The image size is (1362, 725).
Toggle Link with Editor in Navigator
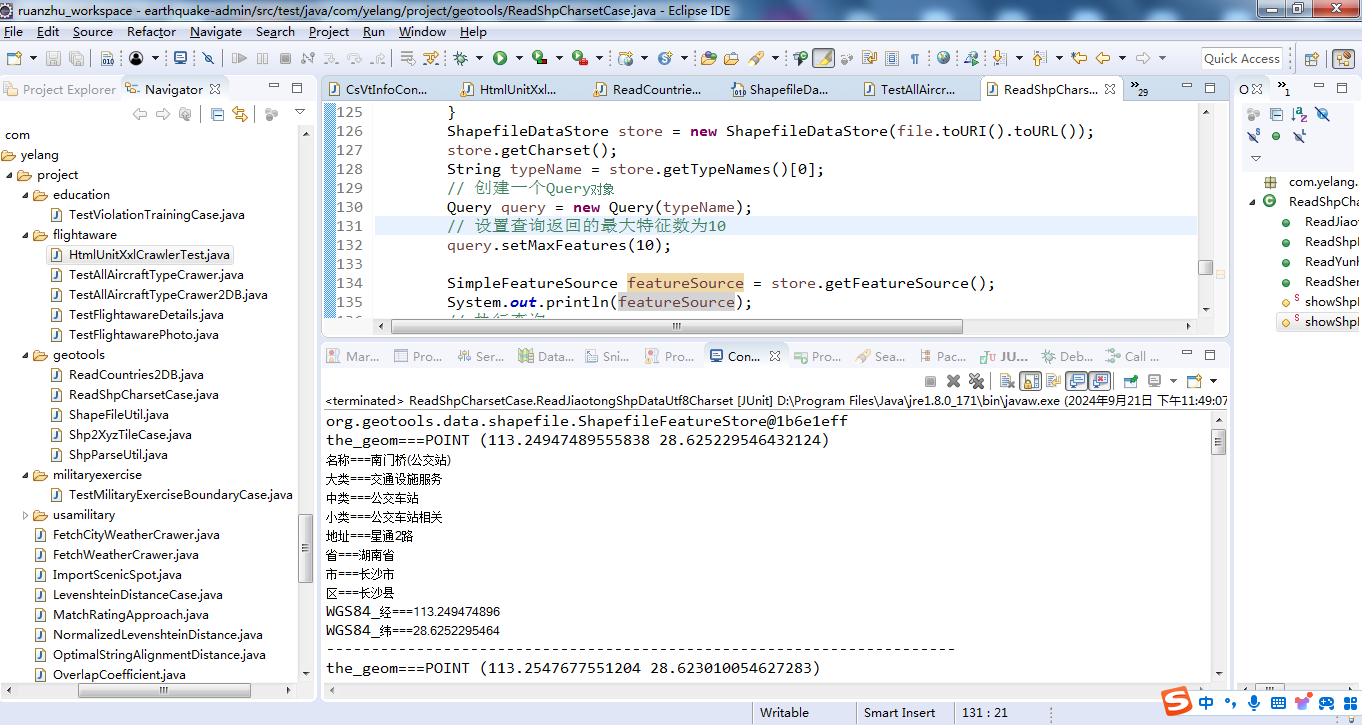[x=240, y=114]
